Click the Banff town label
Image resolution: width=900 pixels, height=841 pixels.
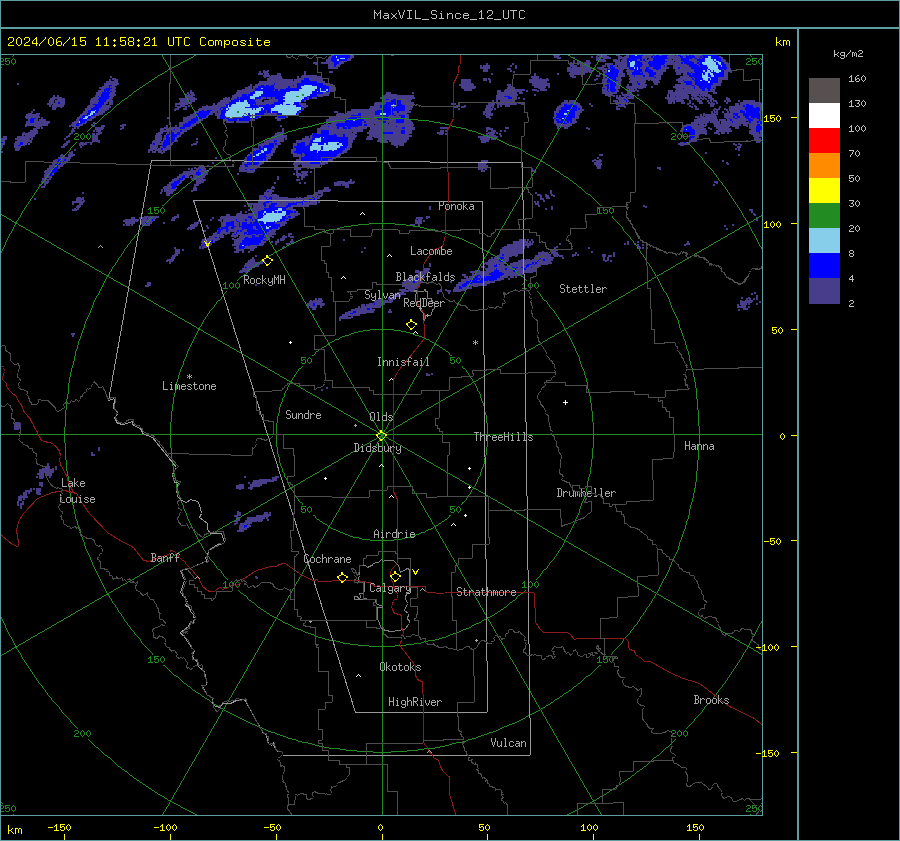click(x=165, y=558)
